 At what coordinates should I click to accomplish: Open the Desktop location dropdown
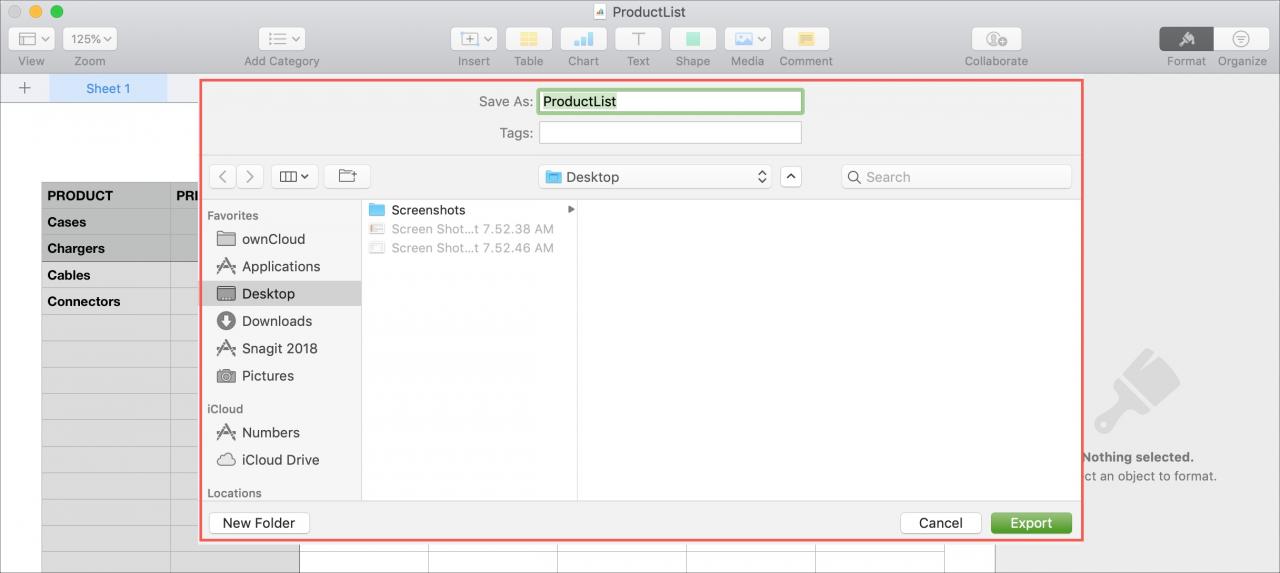(x=655, y=177)
